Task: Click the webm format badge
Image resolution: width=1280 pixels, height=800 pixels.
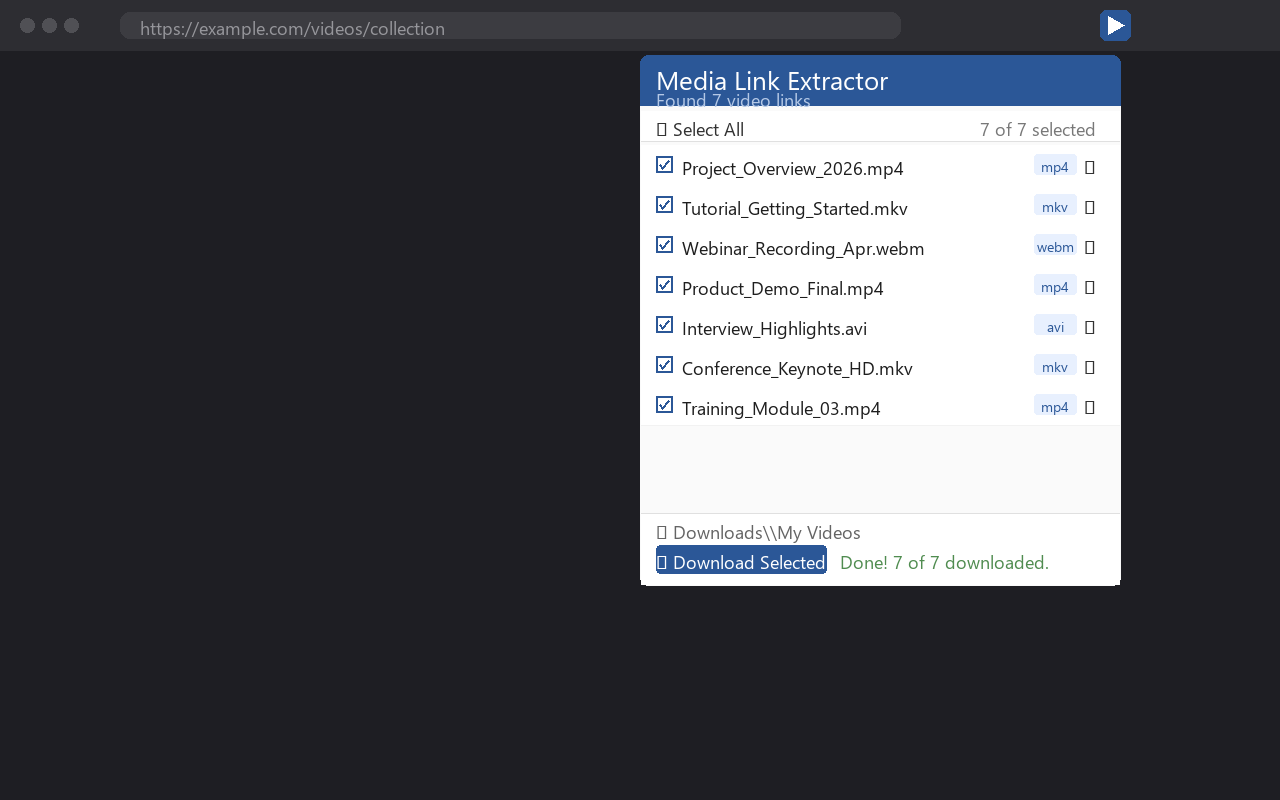Action: tap(1055, 246)
